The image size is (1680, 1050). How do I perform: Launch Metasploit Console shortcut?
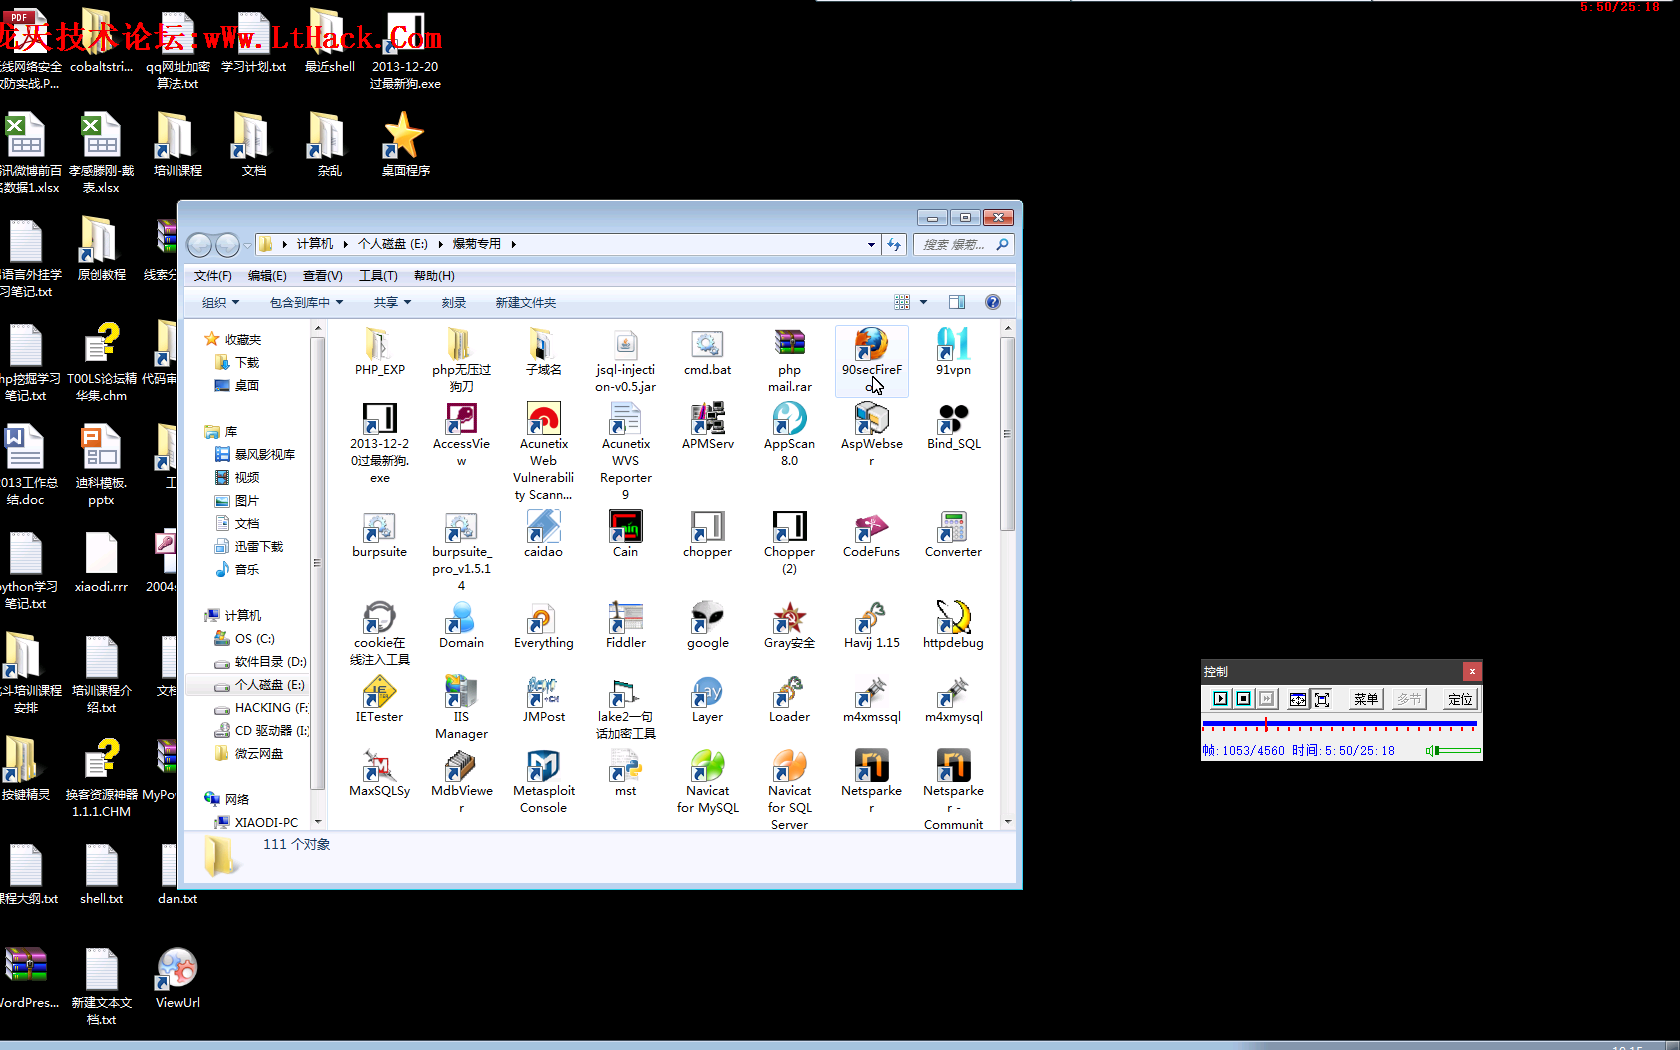pos(543,782)
